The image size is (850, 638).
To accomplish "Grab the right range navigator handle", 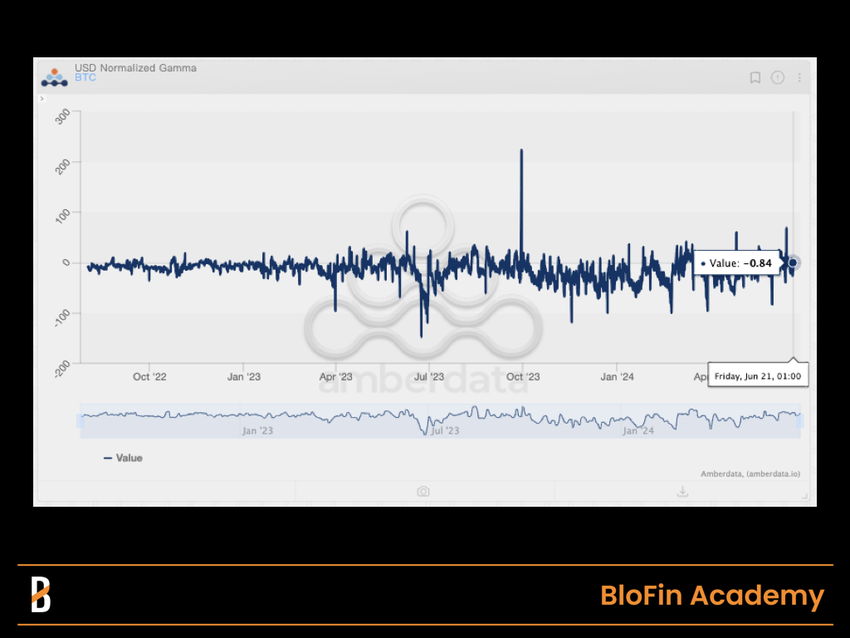I will tap(800, 421).
